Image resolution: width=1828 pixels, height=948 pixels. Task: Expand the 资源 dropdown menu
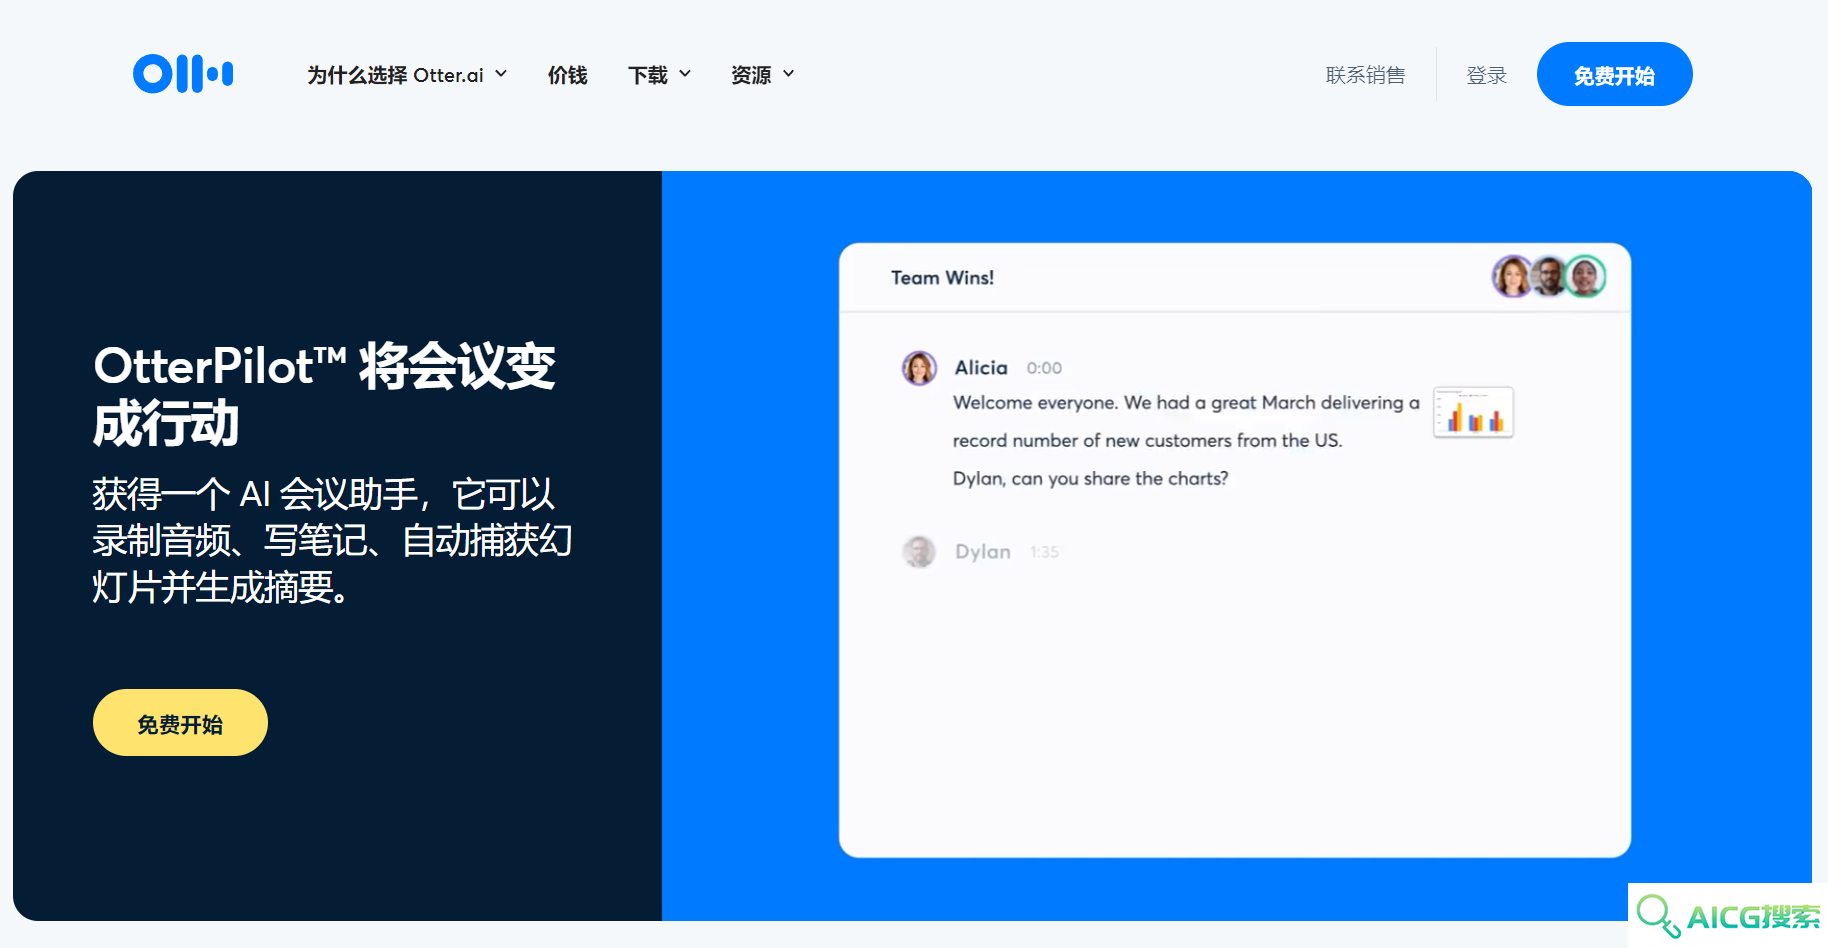(x=762, y=75)
